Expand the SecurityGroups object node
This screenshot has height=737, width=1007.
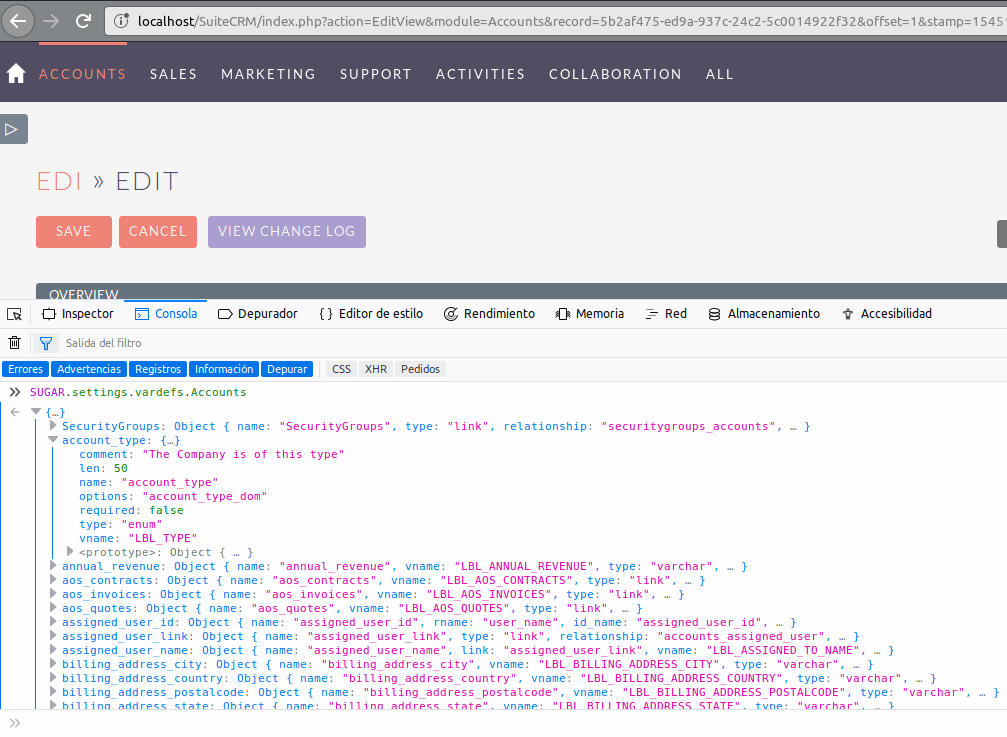click(x=53, y=426)
